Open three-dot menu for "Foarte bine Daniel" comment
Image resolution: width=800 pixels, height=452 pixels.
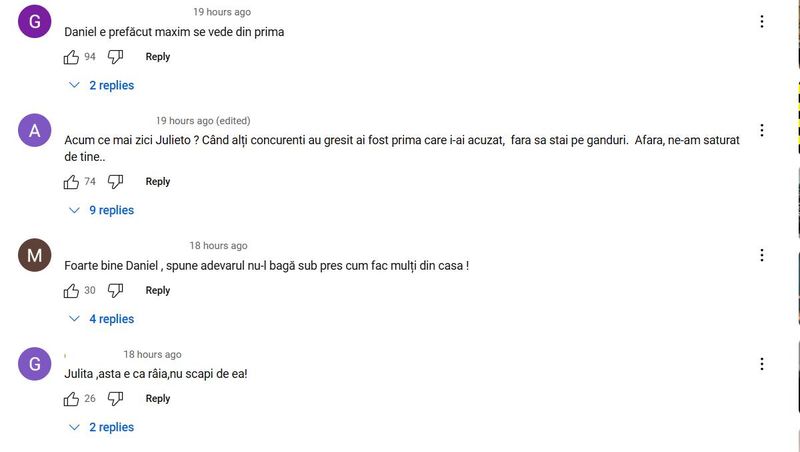point(762,255)
